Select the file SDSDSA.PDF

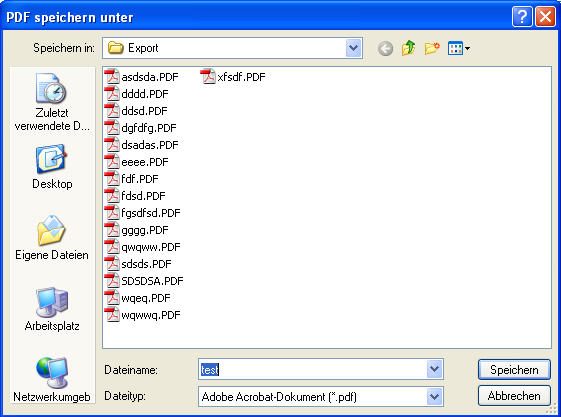144,281
